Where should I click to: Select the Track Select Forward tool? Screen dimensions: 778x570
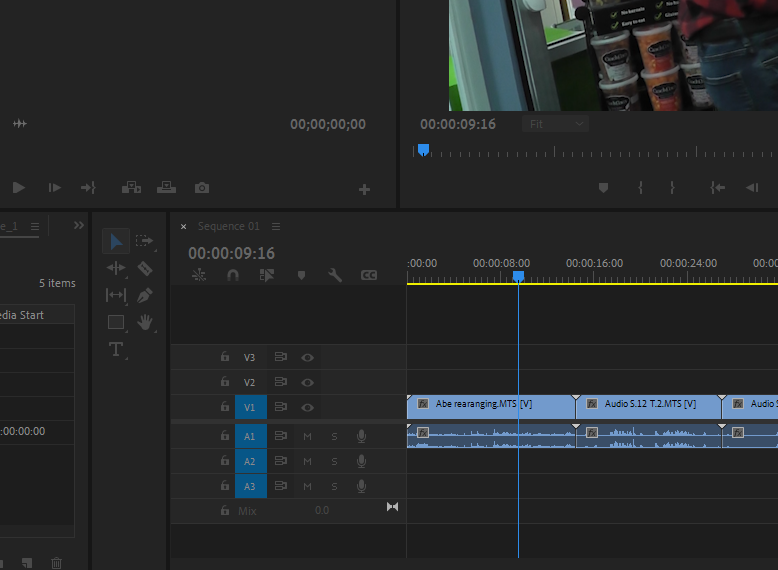click(x=144, y=241)
